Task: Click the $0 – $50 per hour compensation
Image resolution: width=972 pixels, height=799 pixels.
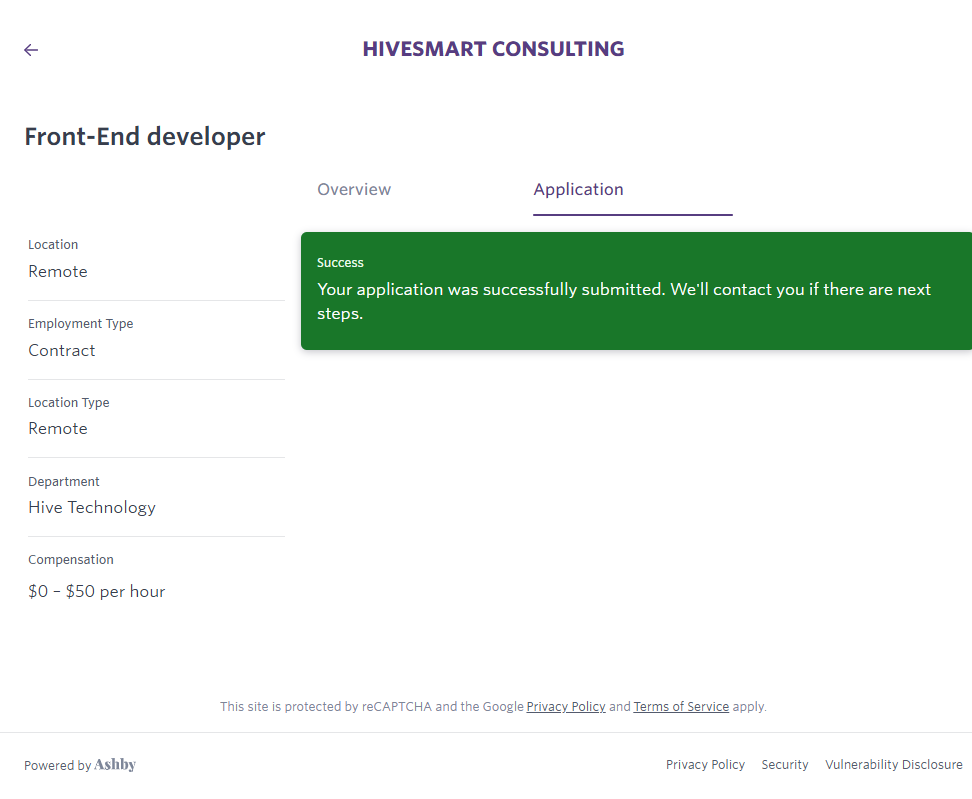Action: point(96,592)
